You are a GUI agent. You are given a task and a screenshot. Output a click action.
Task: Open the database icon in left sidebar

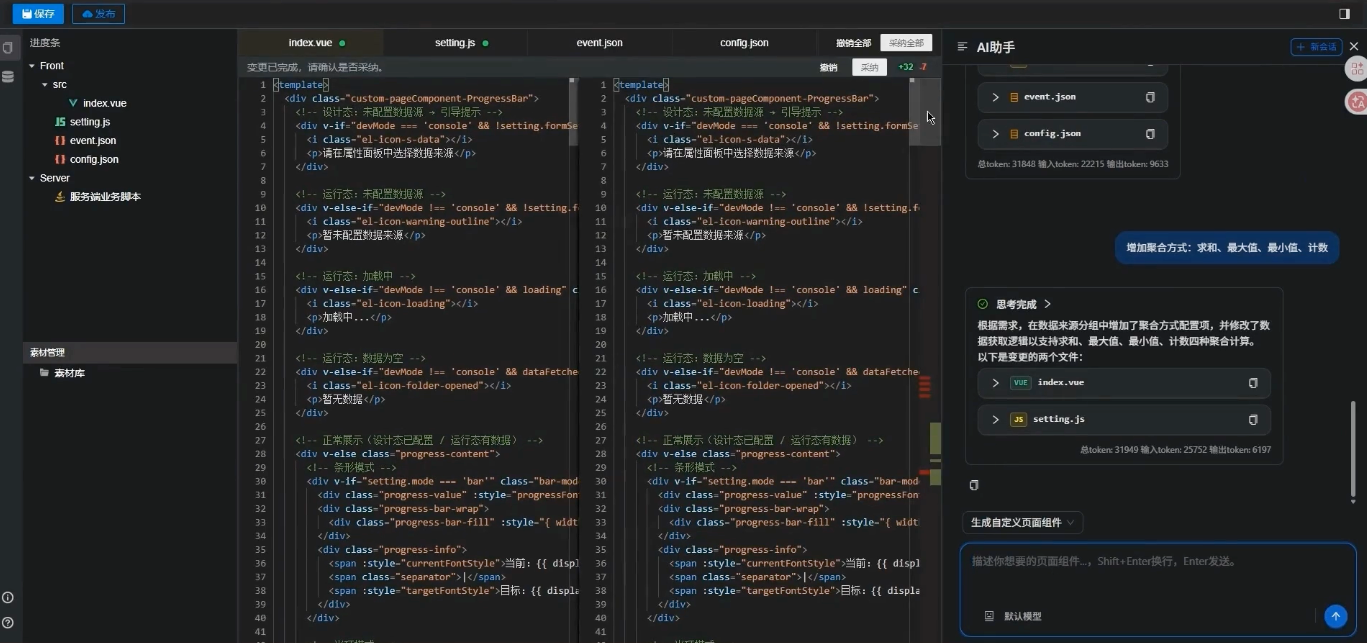point(8,76)
